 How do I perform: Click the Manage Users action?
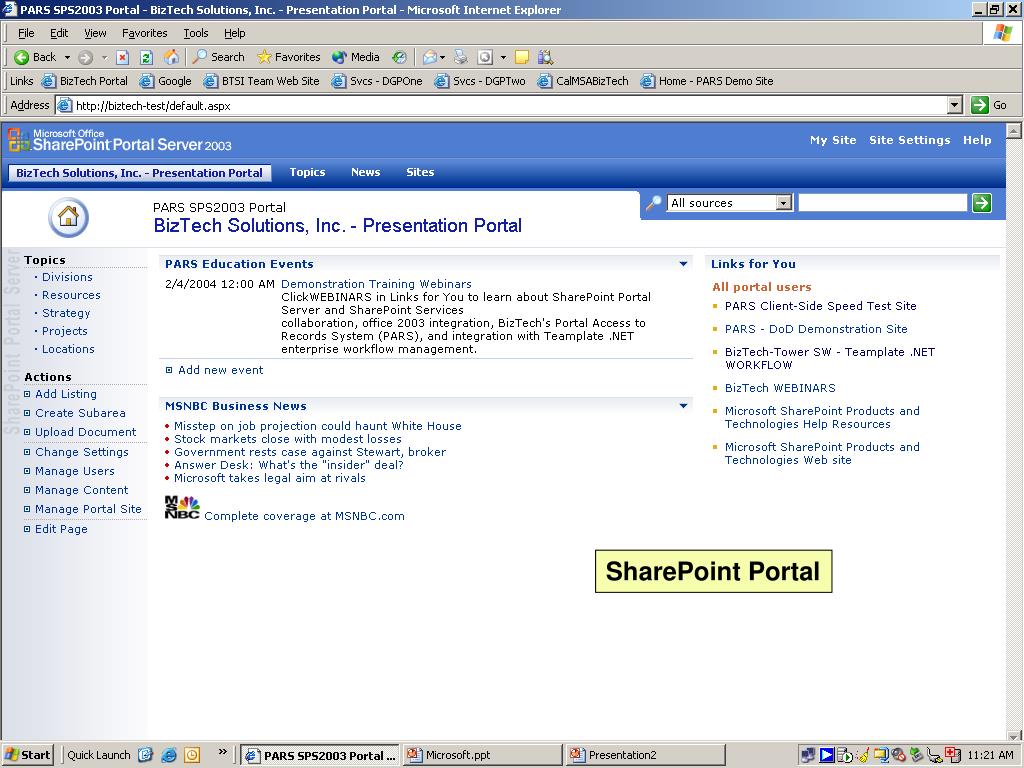tap(74, 471)
